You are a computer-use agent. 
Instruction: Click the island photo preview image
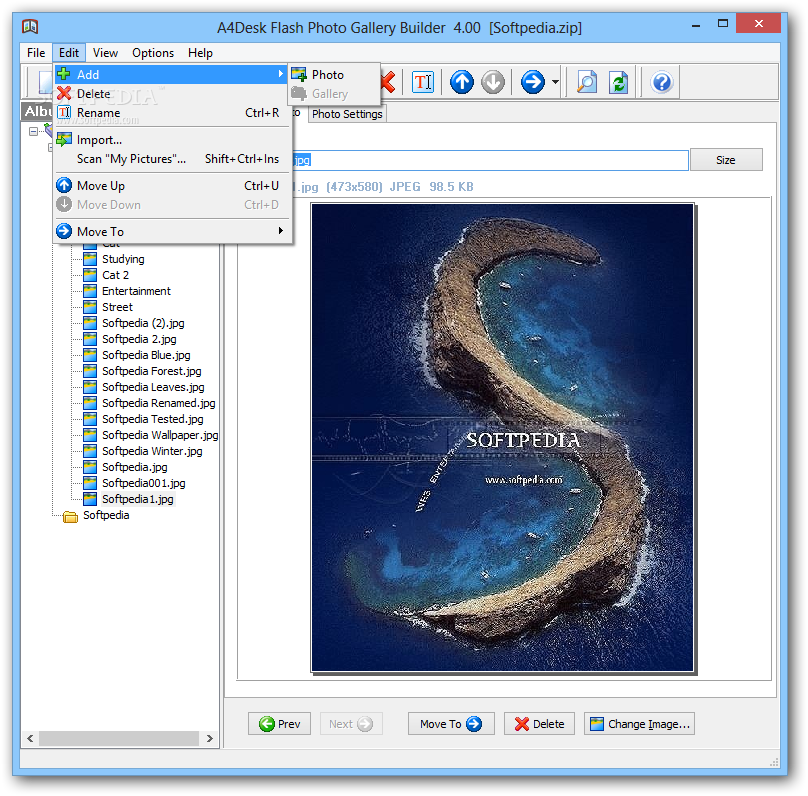pos(502,437)
